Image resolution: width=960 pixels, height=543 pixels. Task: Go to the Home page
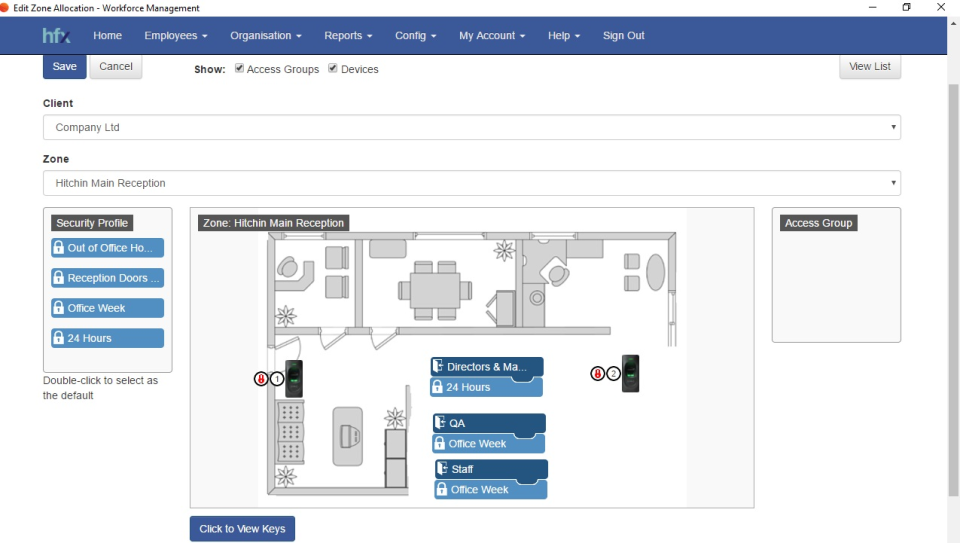[x=108, y=36]
